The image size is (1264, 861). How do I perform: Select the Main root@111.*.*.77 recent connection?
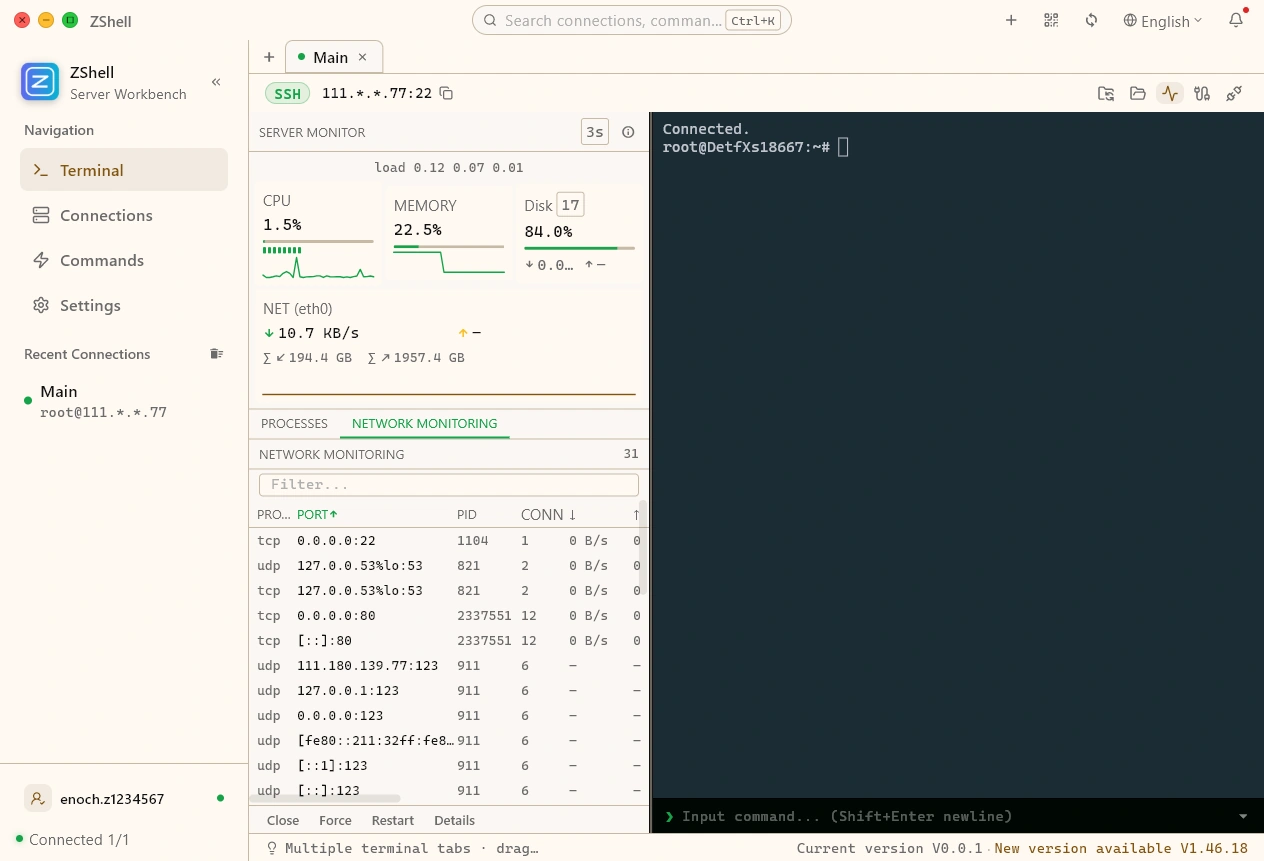coord(124,401)
